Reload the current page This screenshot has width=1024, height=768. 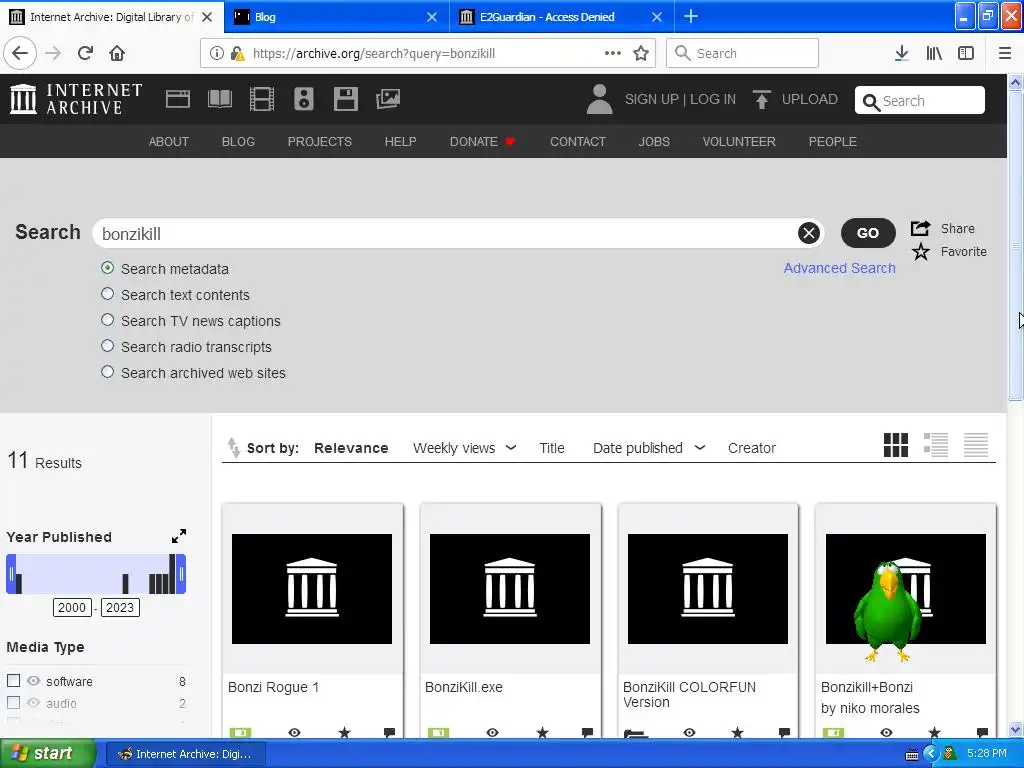coord(86,54)
